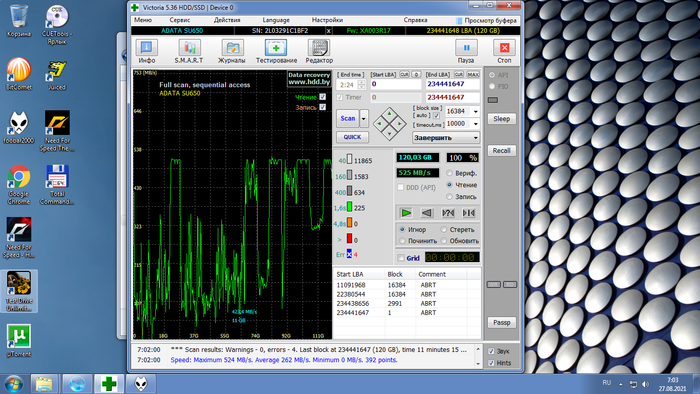Disable the Звук sound checkbox
The image size is (700, 394).
click(491, 351)
